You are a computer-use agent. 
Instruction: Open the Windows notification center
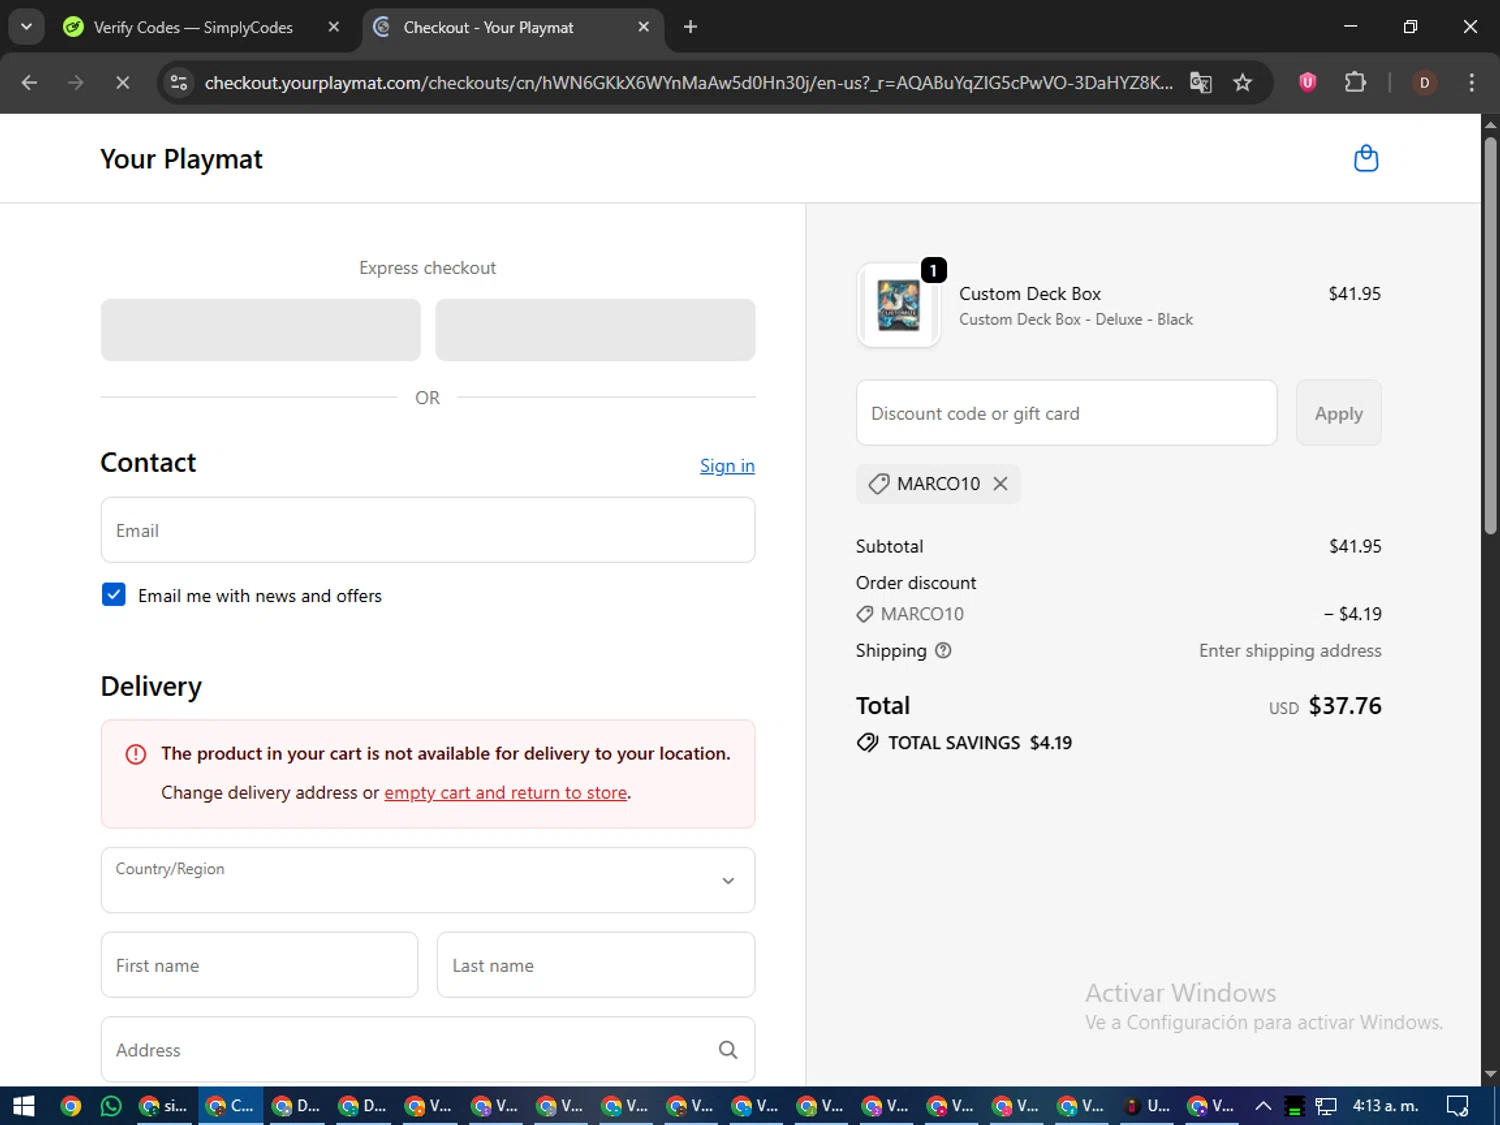coord(1457,1106)
